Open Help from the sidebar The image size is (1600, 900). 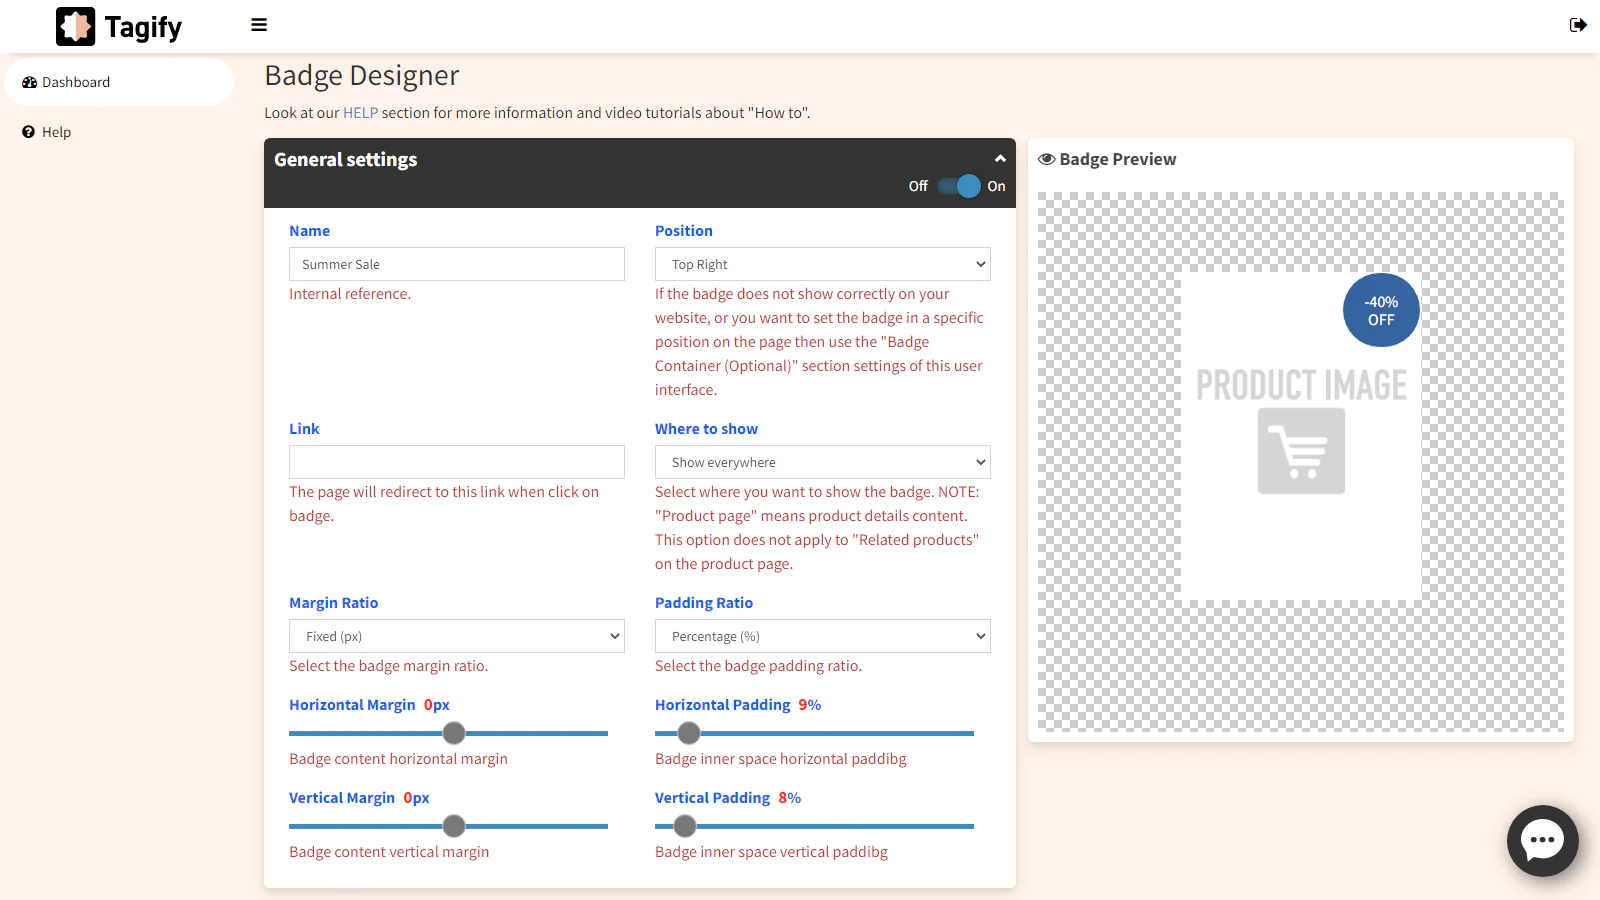coord(56,132)
